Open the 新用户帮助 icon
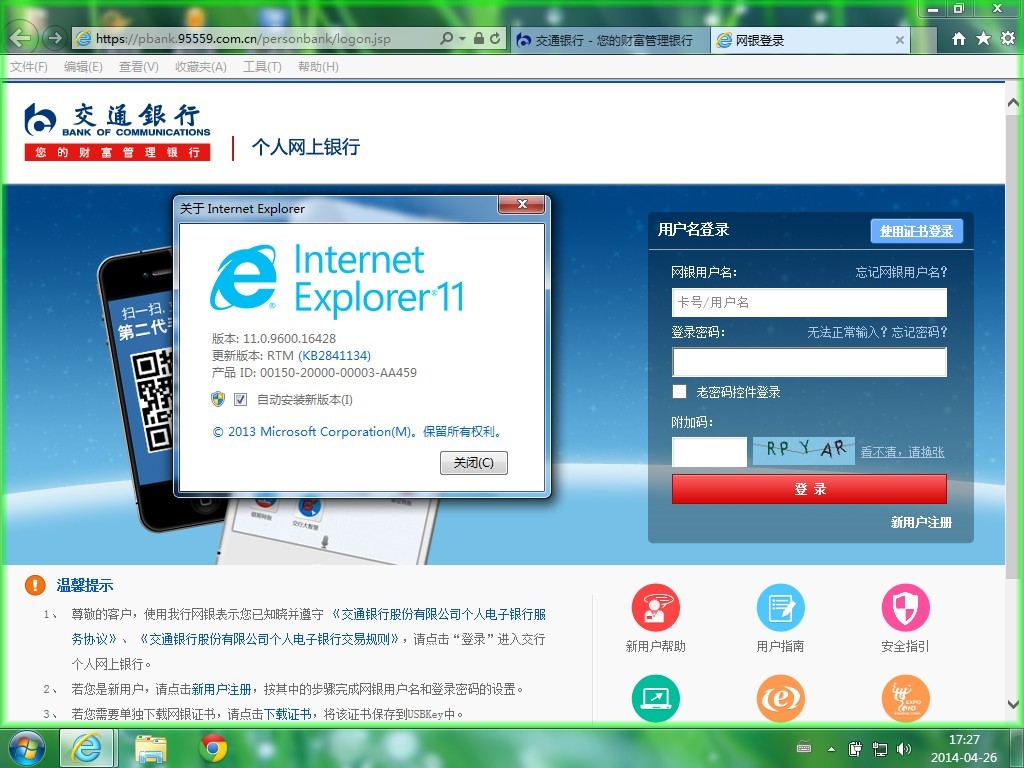The image size is (1024, 768). [x=656, y=607]
